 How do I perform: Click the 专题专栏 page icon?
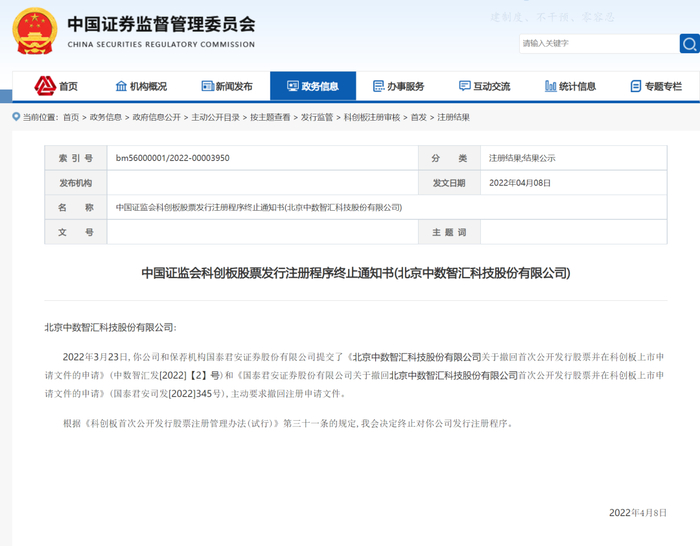635,86
